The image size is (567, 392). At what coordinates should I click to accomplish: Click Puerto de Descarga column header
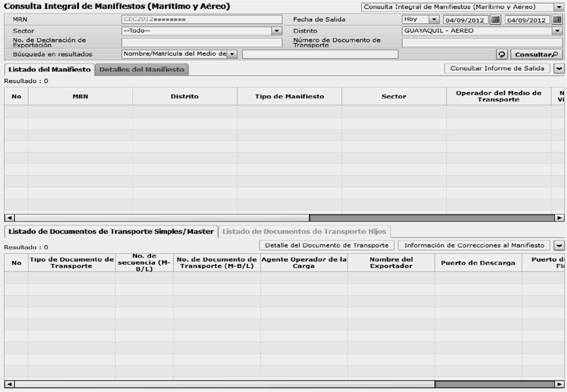pos(478,263)
